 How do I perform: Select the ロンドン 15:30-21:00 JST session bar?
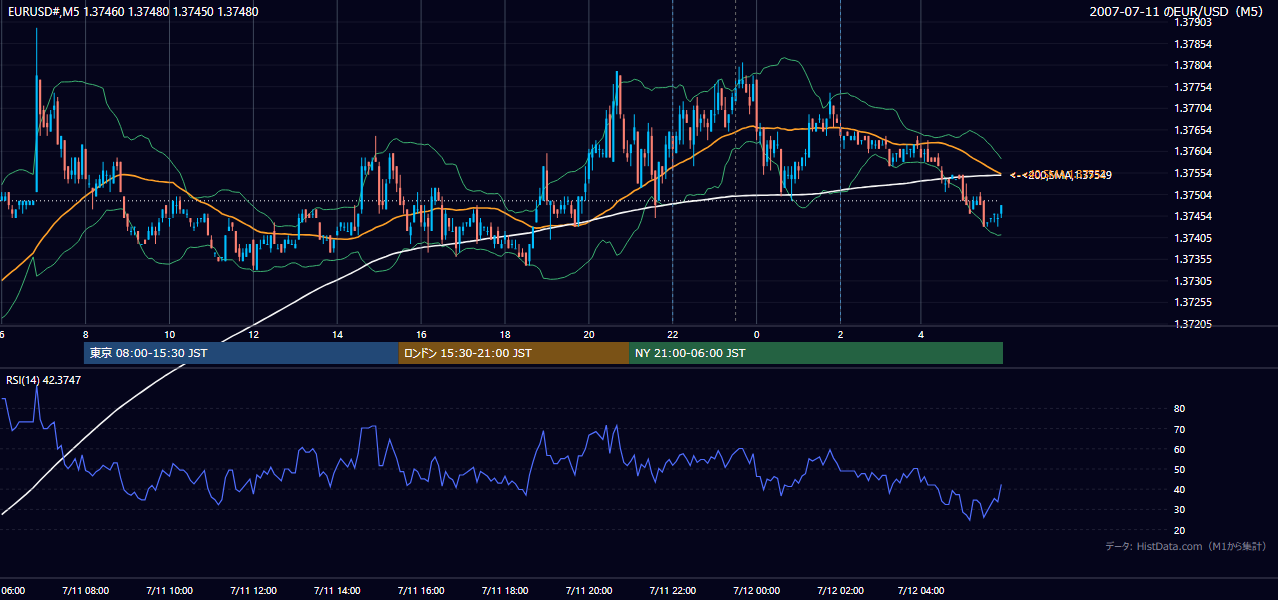pos(514,353)
